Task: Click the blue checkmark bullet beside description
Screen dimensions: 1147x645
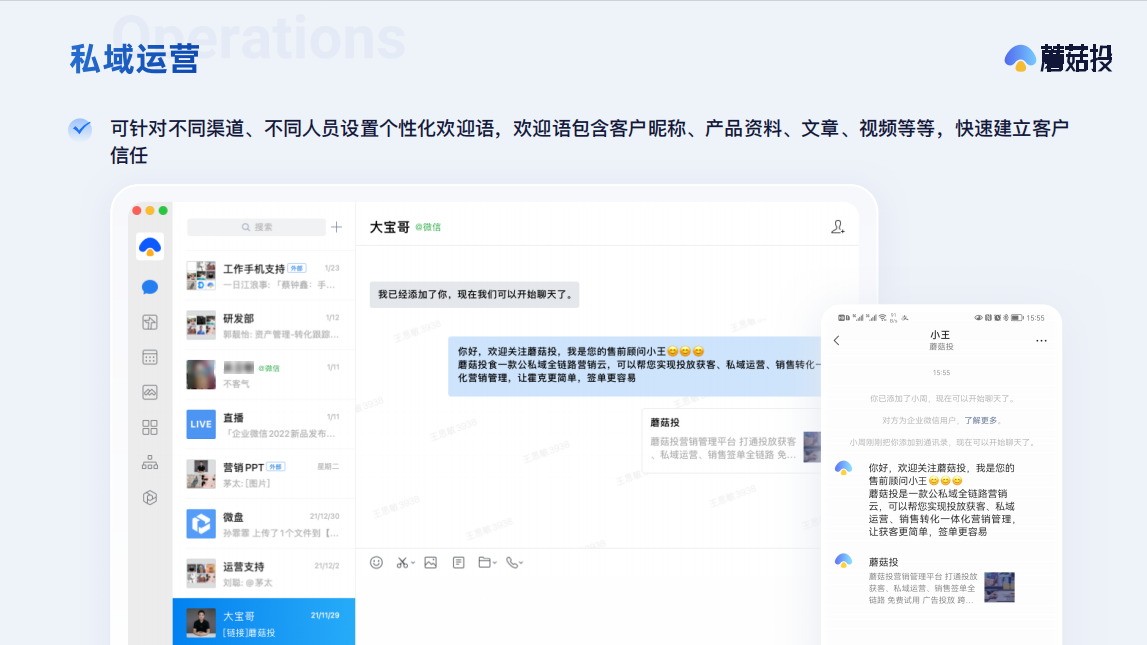Action: coord(80,129)
